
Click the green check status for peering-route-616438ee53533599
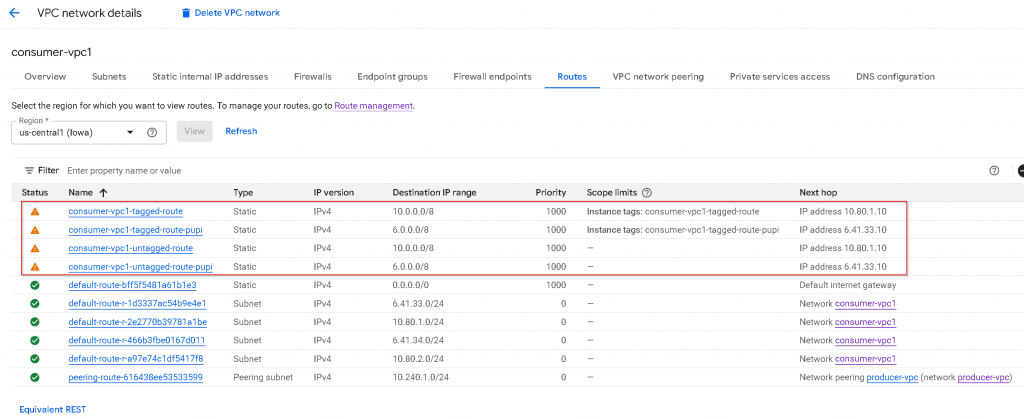coord(35,377)
